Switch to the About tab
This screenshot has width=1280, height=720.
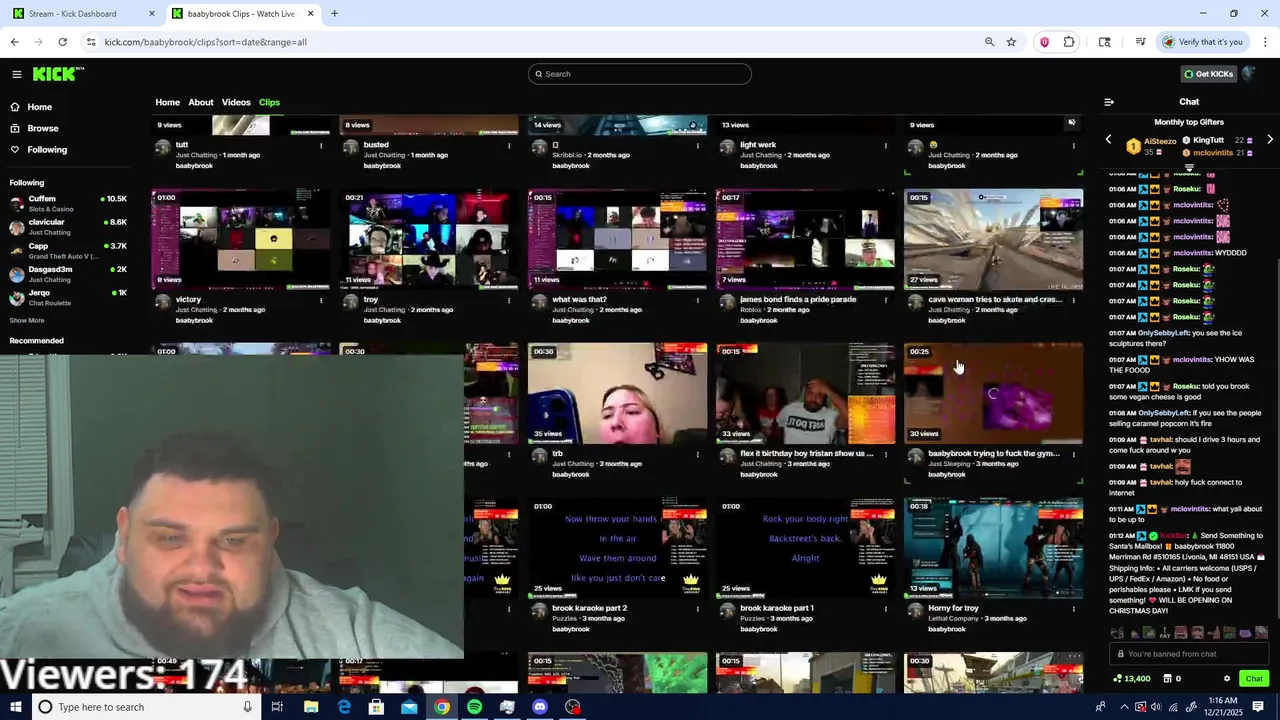point(201,102)
